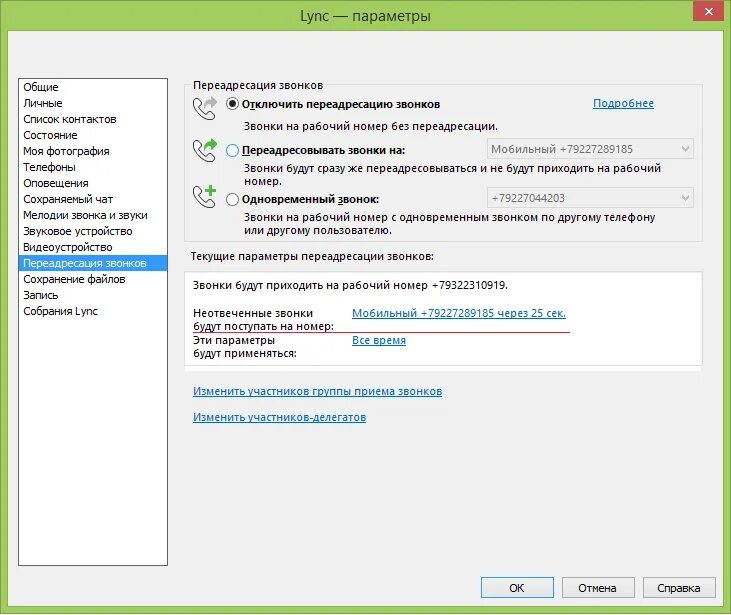Image resolution: width=731 pixels, height=615 pixels.
Task: Click Изменить участников-делегатов link
Action: pyautogui.click(x=279, y=417)
